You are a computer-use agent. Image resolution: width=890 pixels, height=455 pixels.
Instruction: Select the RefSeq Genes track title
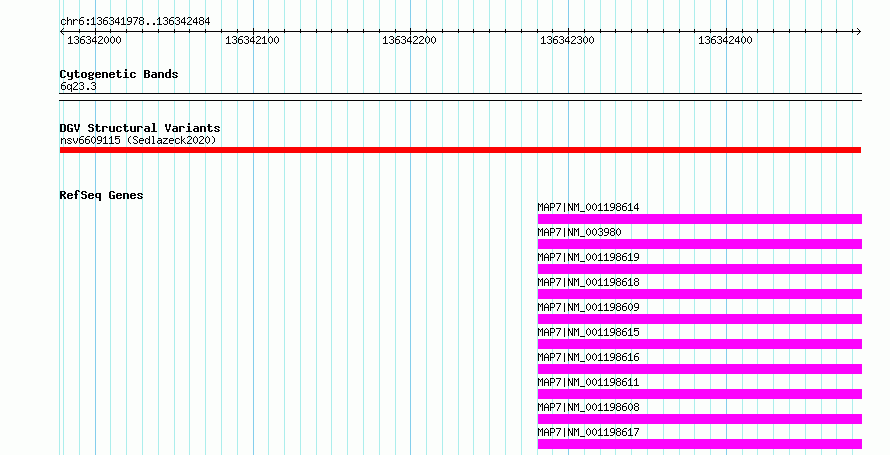click(101, 195)
